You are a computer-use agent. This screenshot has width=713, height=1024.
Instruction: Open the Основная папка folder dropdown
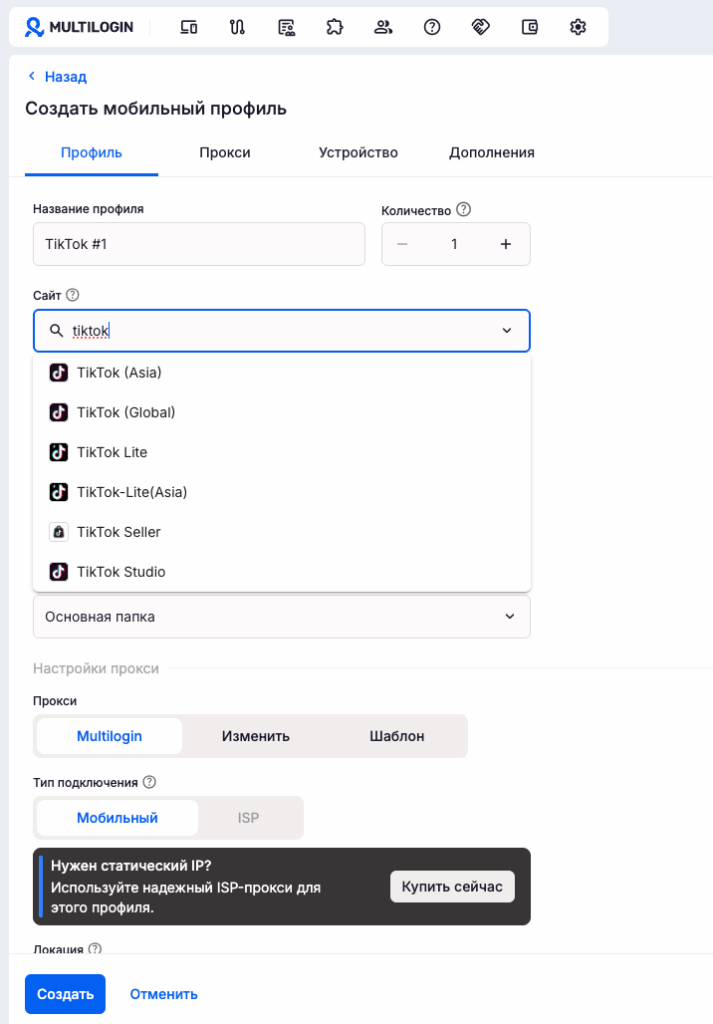point(281,616)
